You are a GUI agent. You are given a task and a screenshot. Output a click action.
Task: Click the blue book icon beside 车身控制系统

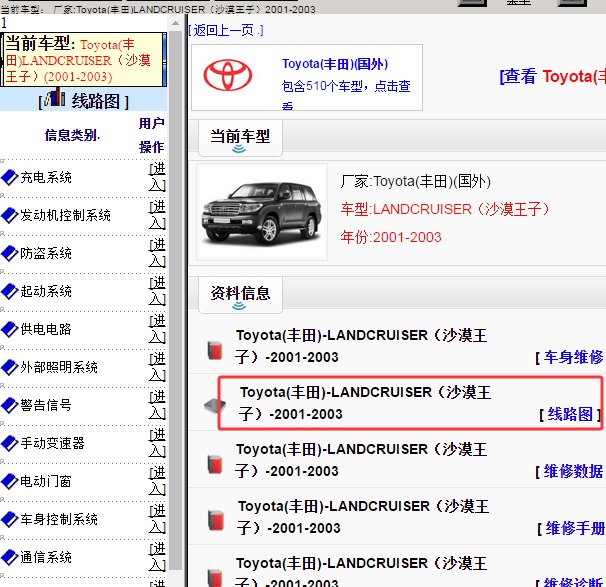coord(10,519)
